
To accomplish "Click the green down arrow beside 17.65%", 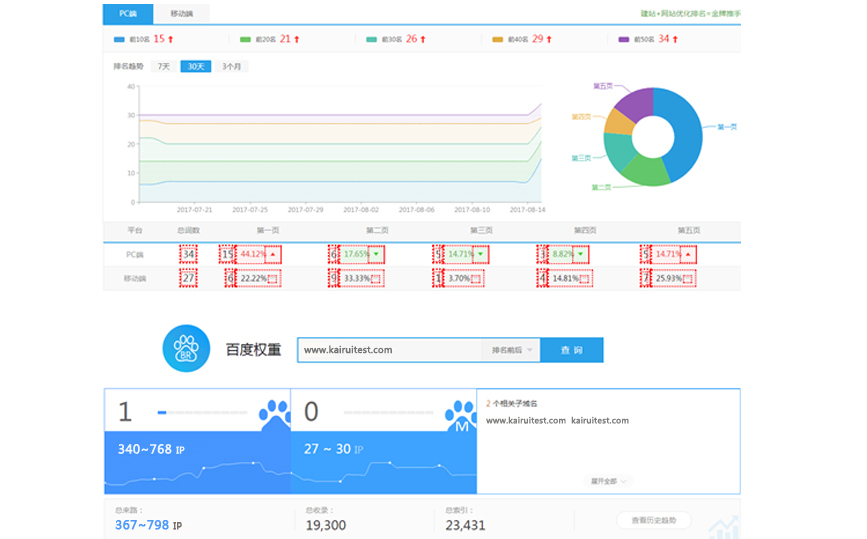I will click(x=376, y=254).
